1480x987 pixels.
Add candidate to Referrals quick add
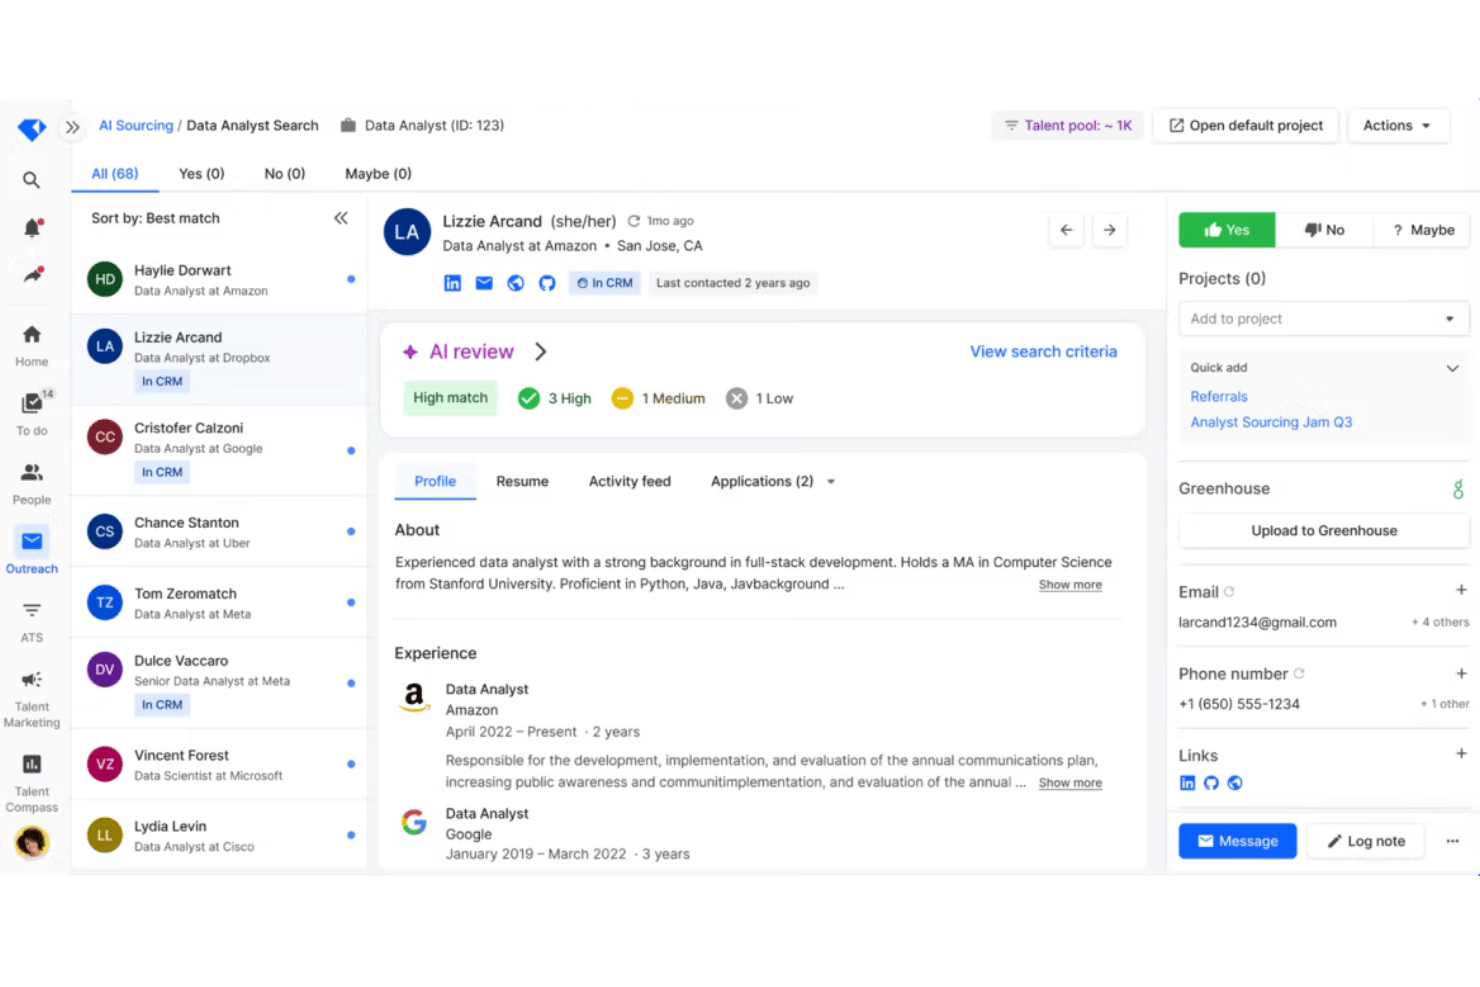(1219, 397)
